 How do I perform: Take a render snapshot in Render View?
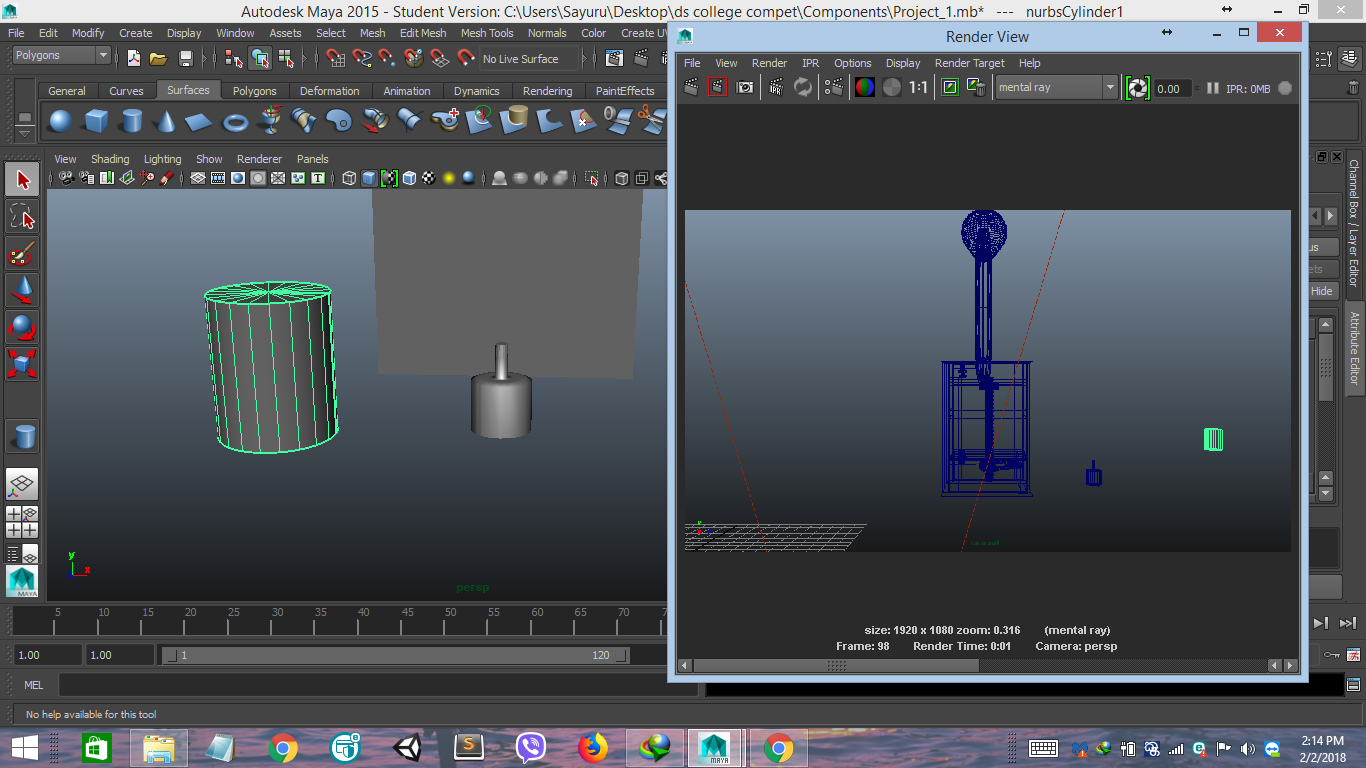745,87
